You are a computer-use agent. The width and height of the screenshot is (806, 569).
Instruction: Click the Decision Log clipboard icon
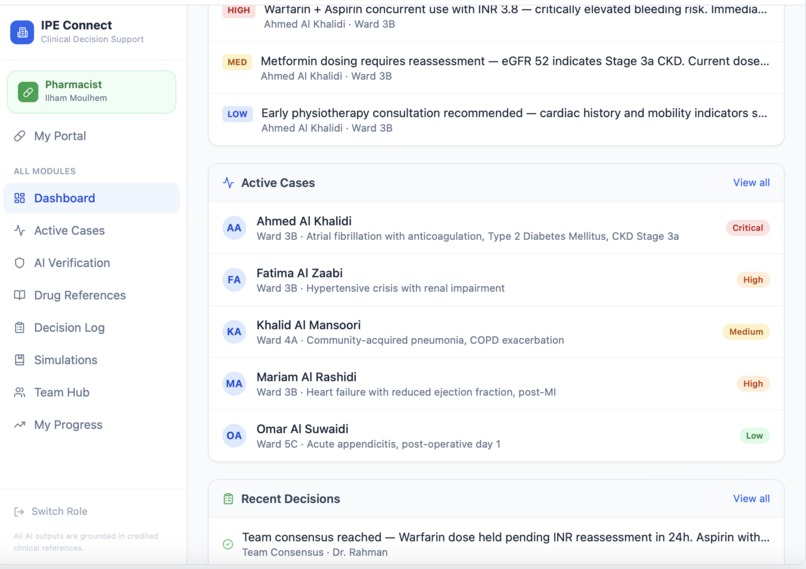point(20,328)
